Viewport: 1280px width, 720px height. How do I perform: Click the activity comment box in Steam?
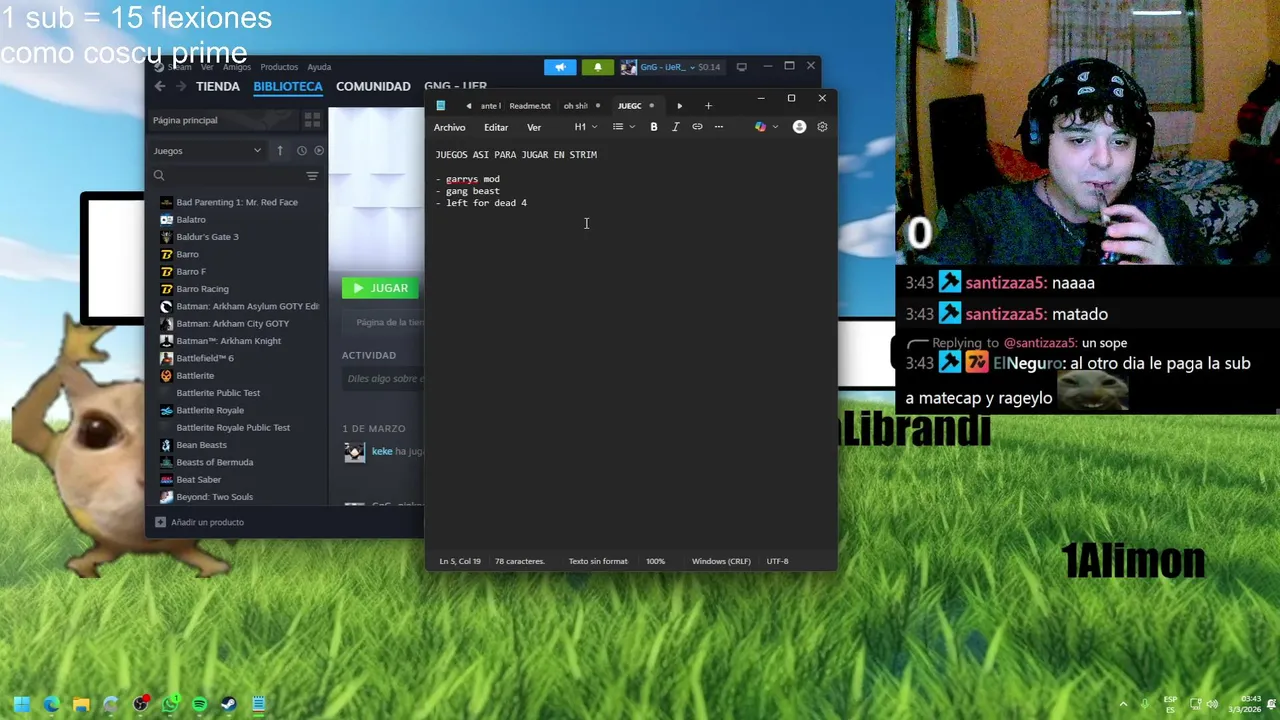click(x=383, y=379)
